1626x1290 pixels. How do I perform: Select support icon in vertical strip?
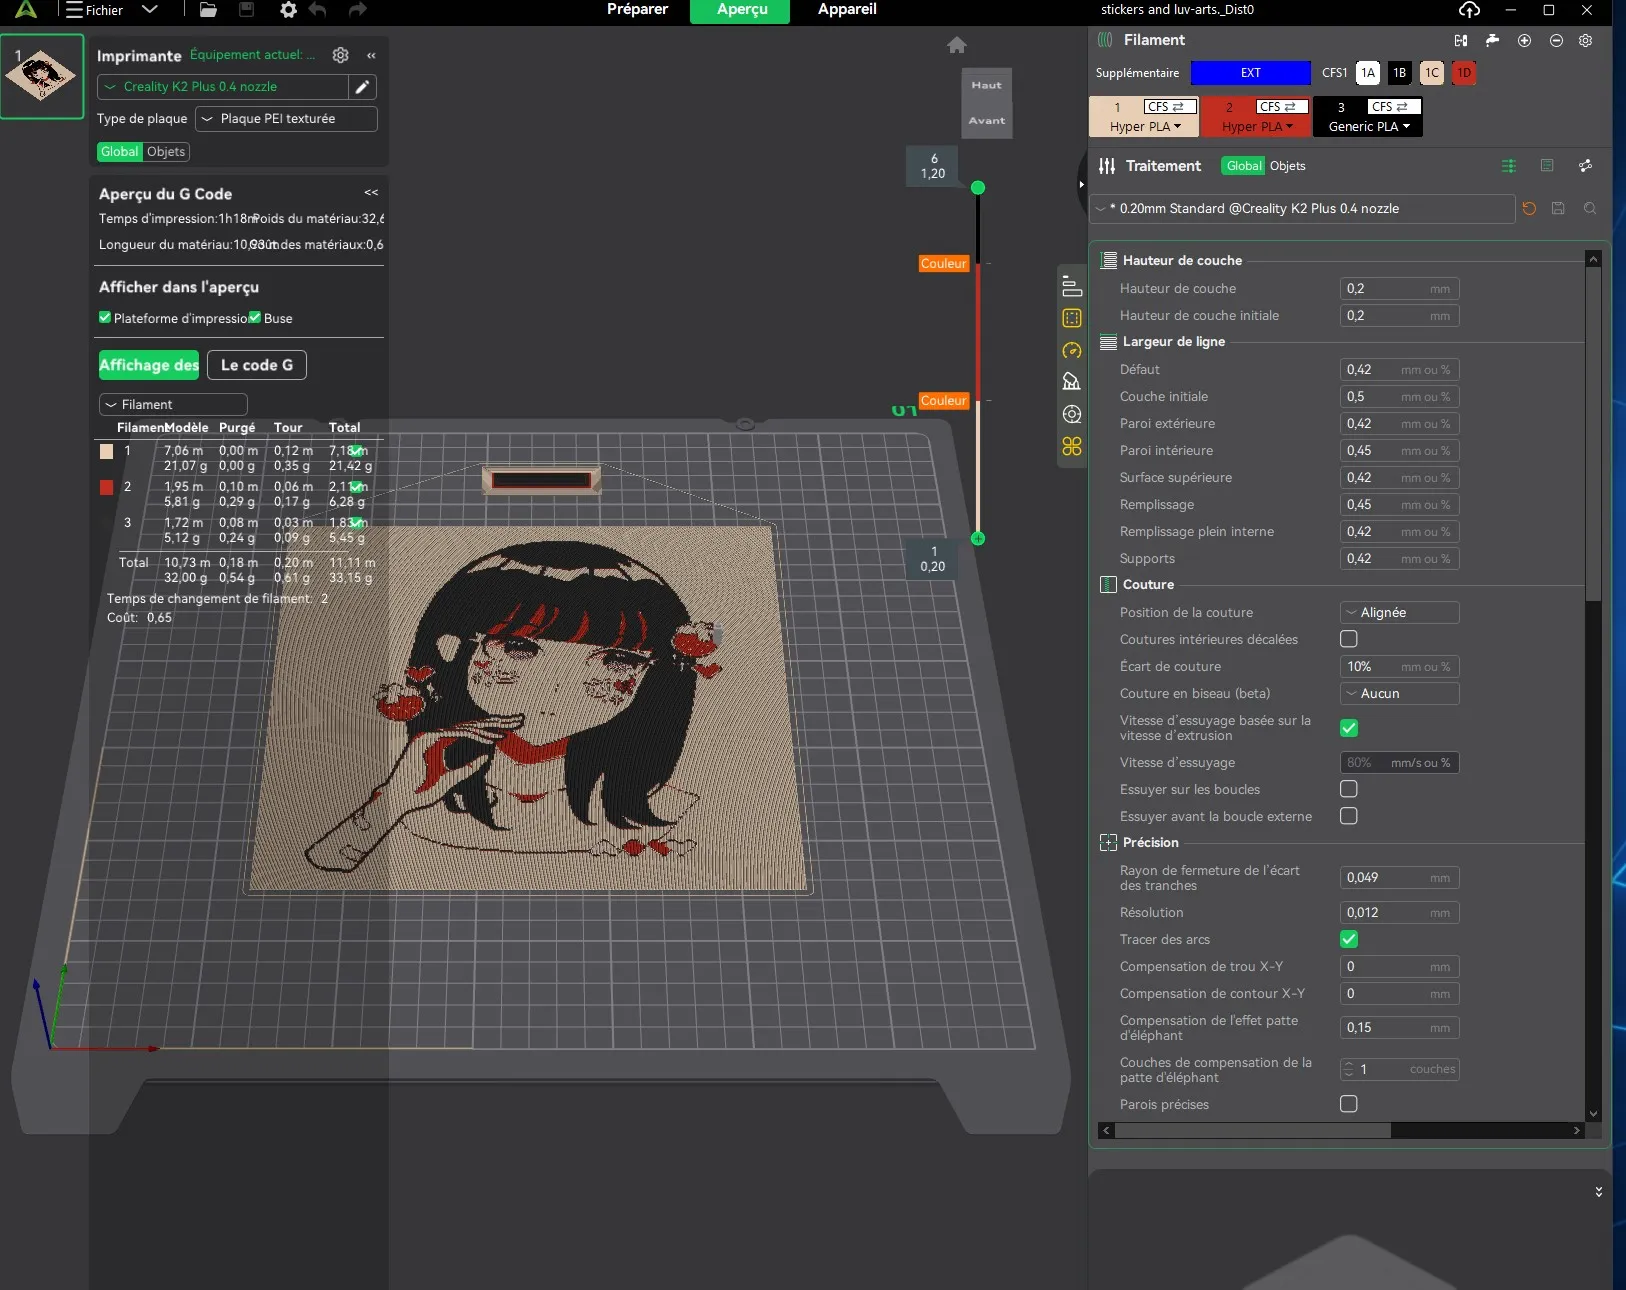click(1072, 382)
